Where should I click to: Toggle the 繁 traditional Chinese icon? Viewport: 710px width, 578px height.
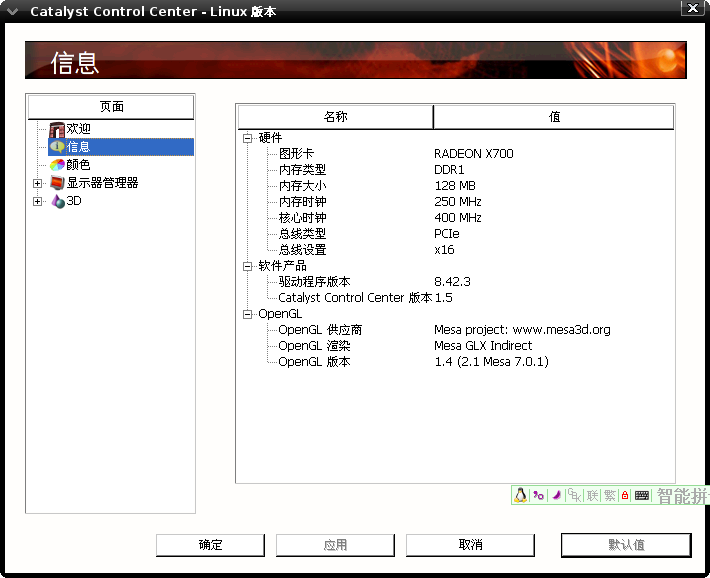(610, 496)
